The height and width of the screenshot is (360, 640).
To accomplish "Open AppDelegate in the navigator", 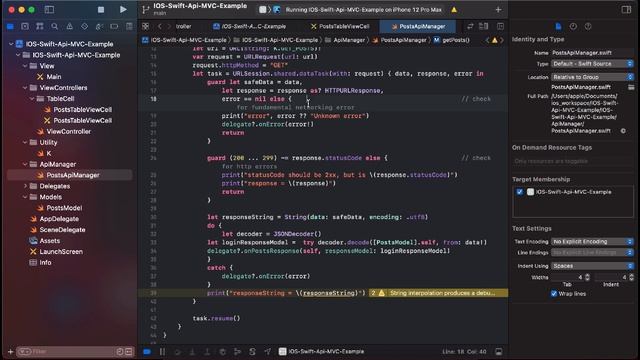I will point(59,219).
